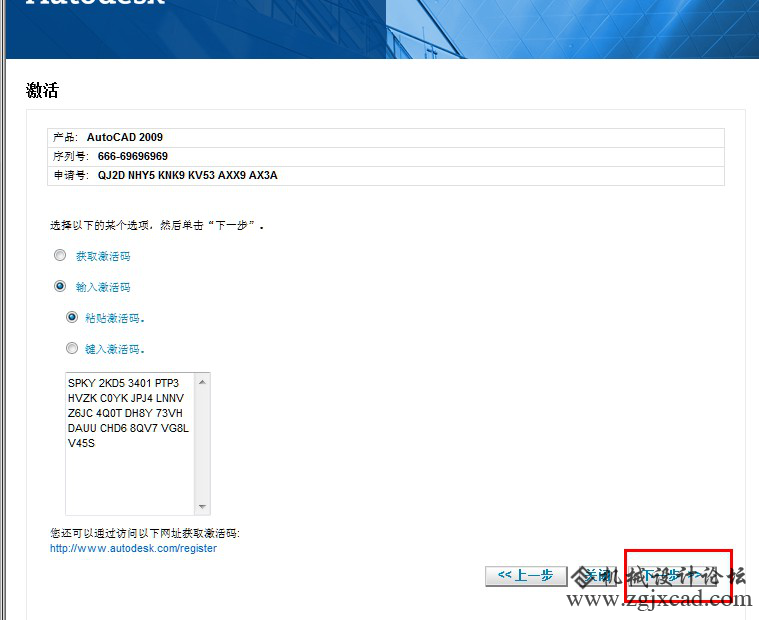Click the text box scrollbar up arrow
This screenshot has width=759, height=620.
point(202,382)
